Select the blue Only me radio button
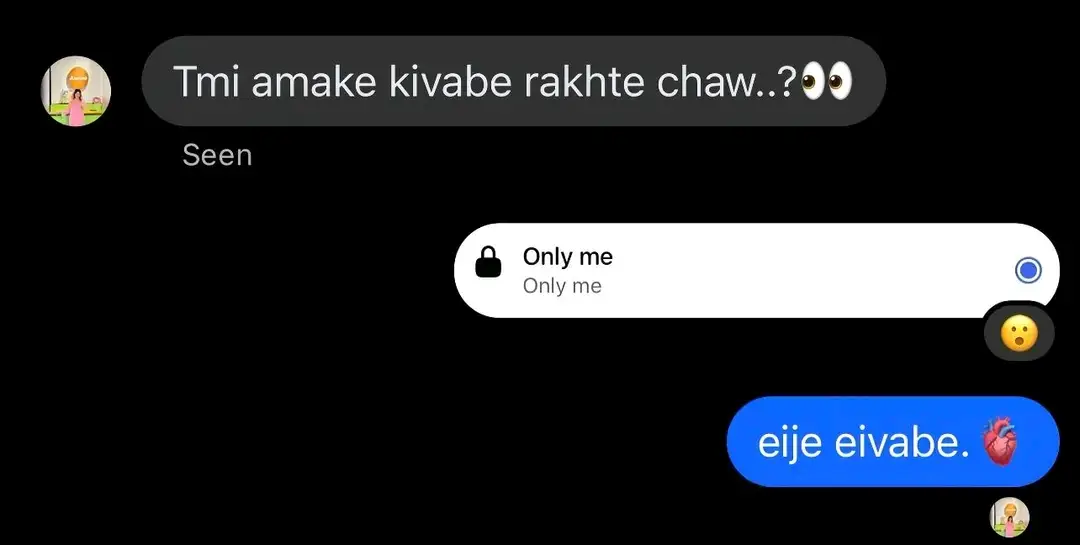 point(1028,270)
